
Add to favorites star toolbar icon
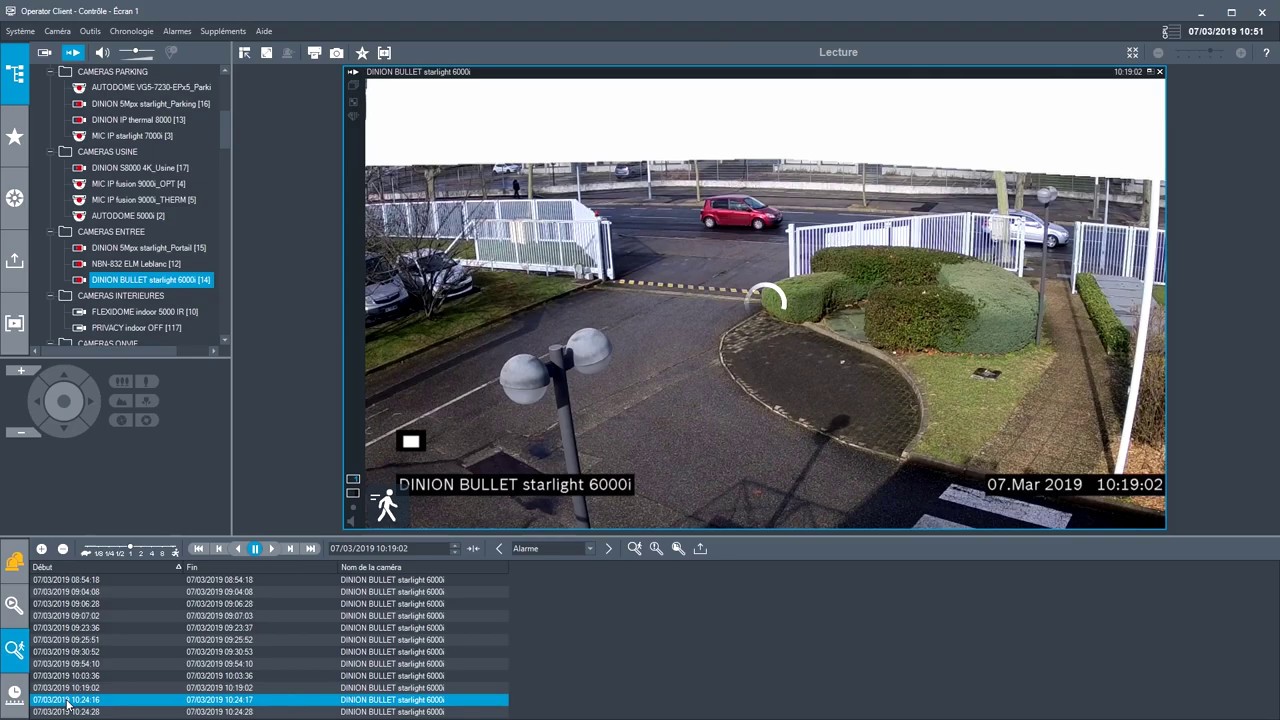coord(362,52)
